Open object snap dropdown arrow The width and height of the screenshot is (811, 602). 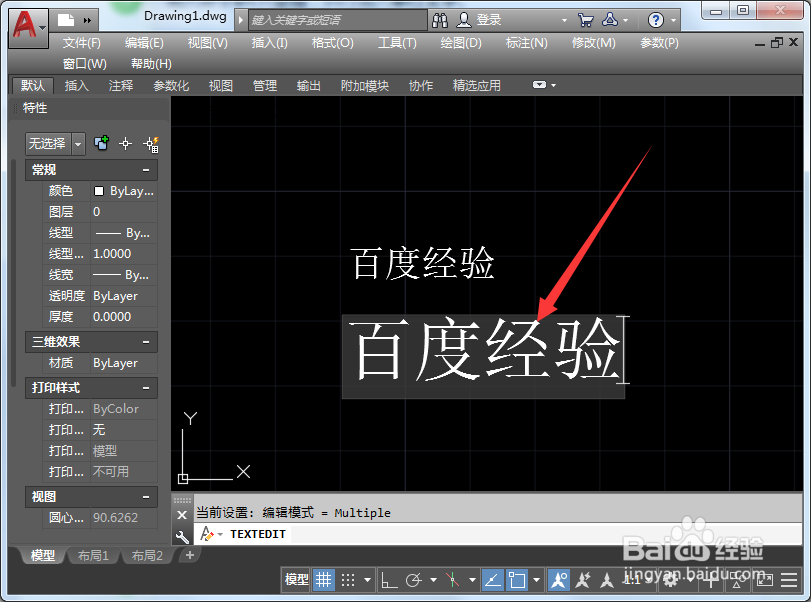[536, 580]
